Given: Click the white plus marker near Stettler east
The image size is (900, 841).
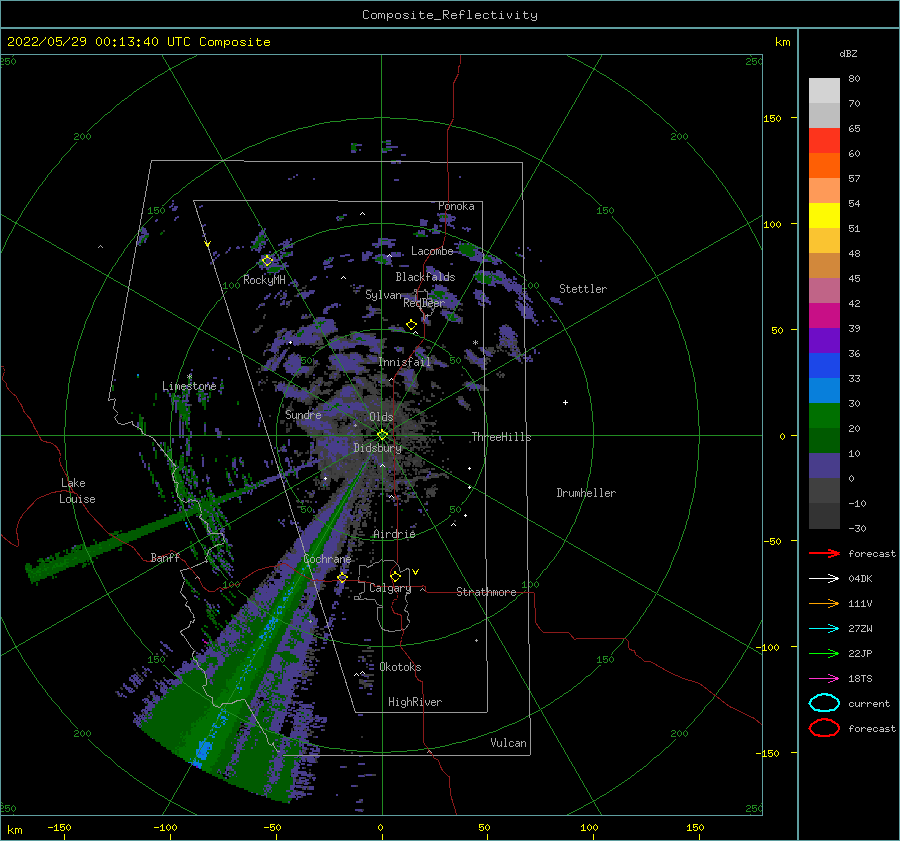Looking at the screenshot, I should point(565,402).
